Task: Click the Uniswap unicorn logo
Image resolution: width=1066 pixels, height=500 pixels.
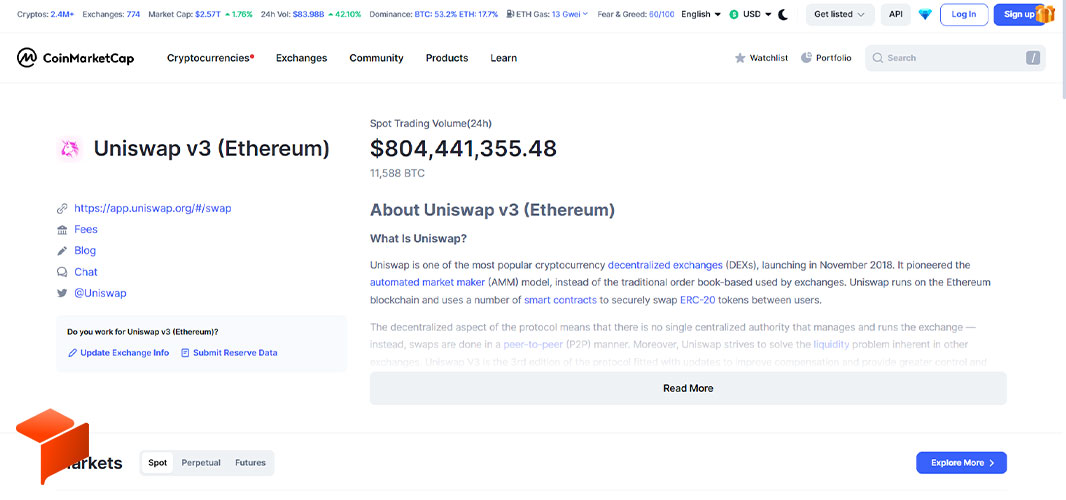Action: tap(69, 149)
